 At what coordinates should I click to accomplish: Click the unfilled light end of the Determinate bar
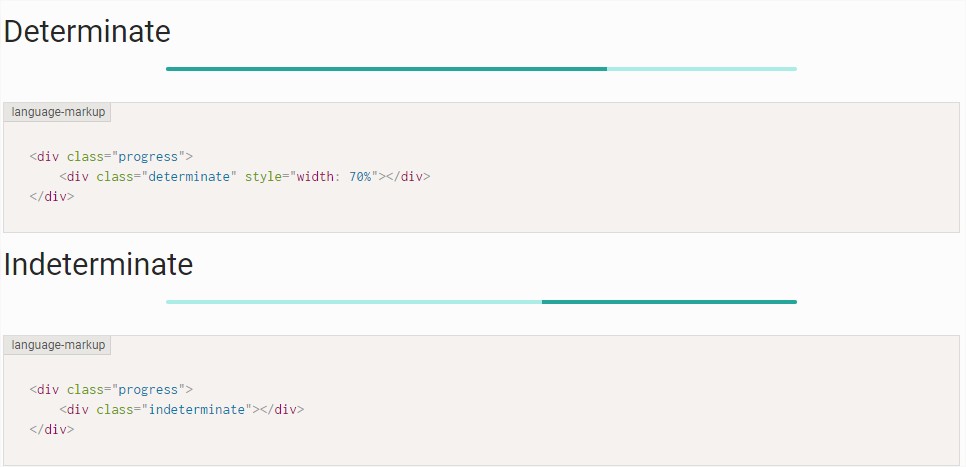pos(701,69)
